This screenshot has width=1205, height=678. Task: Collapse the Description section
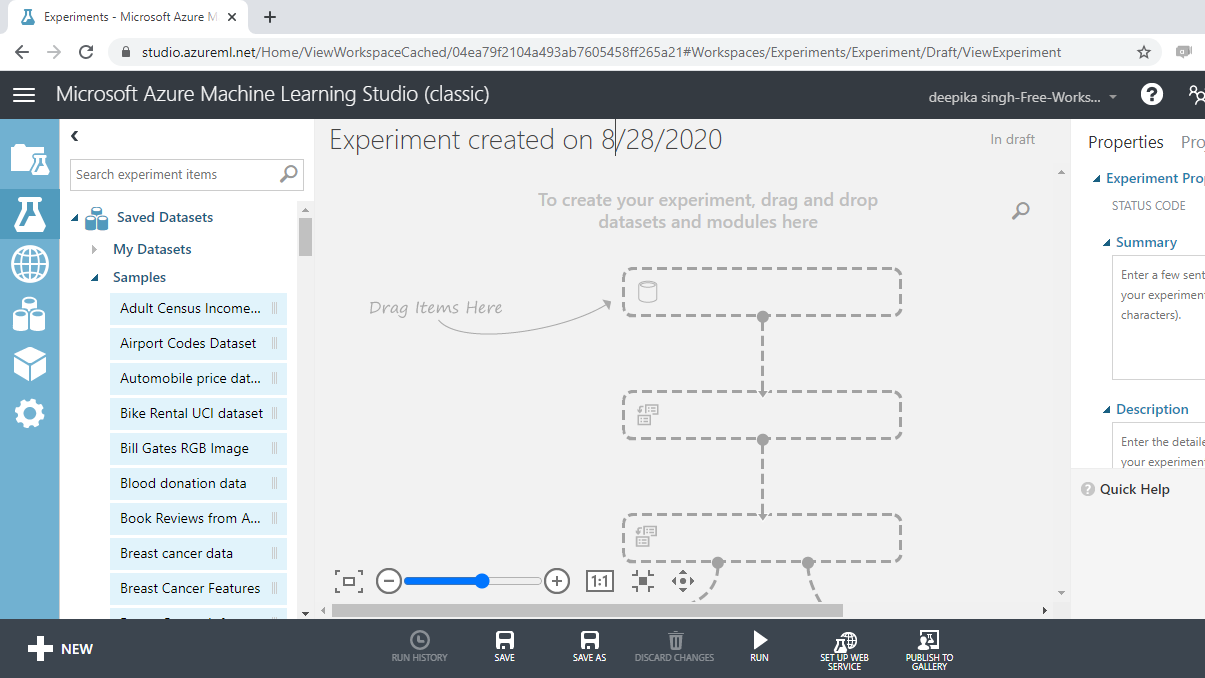[x=1107, y=410]
